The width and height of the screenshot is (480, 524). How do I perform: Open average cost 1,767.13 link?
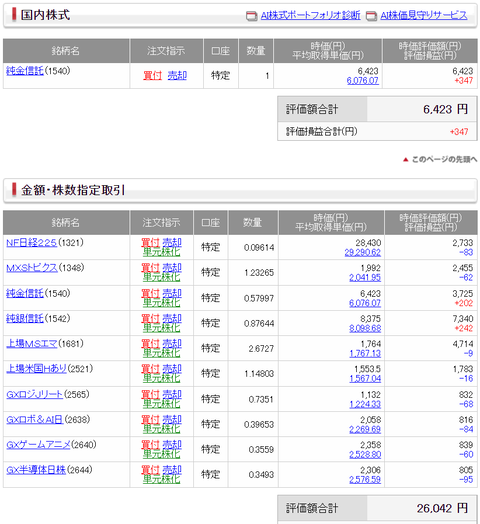point(365,354)
